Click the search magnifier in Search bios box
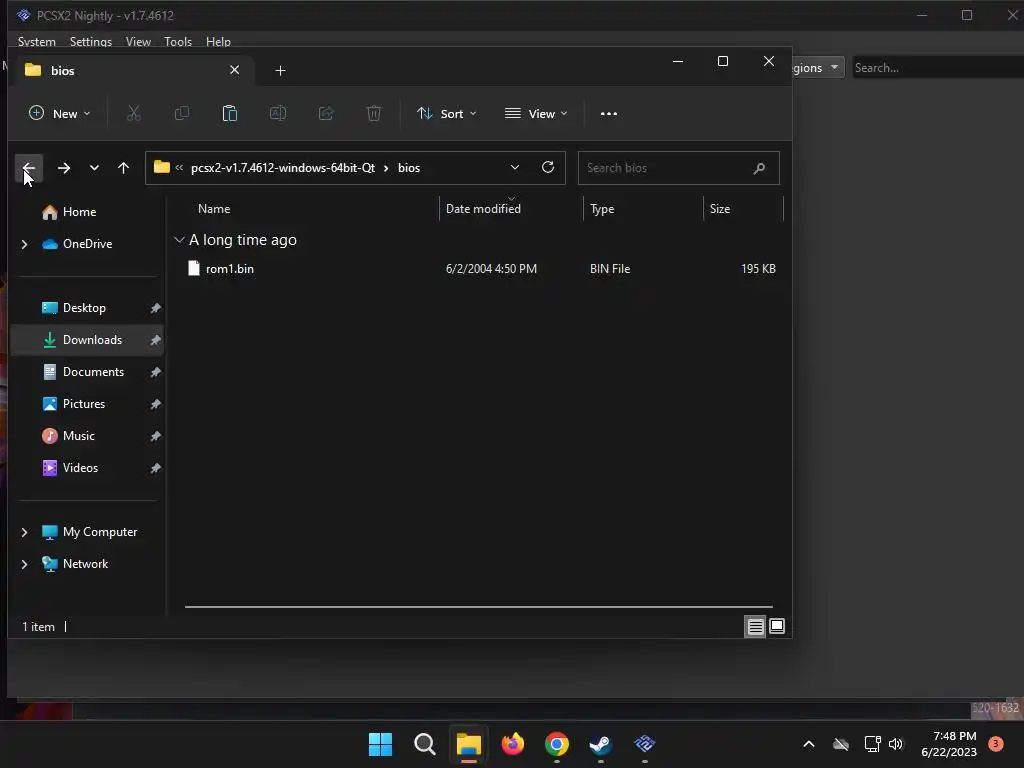 pos(759,168)
